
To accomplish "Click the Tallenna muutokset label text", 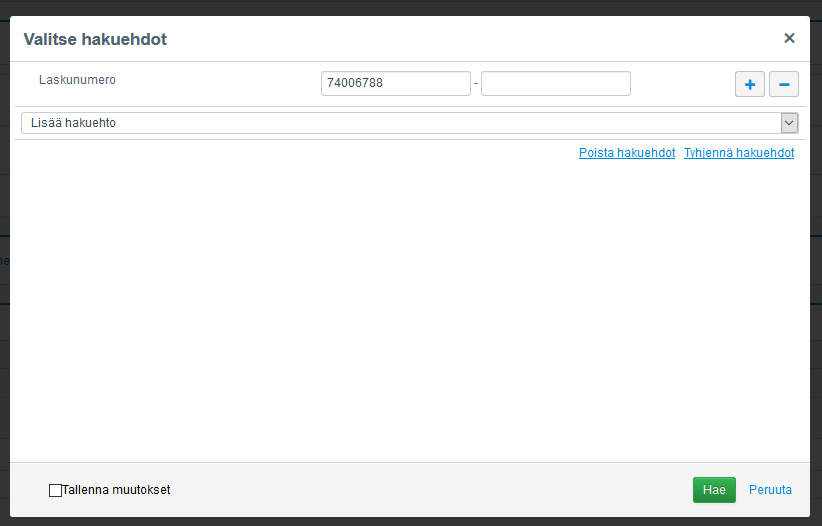I will (116, 490).
